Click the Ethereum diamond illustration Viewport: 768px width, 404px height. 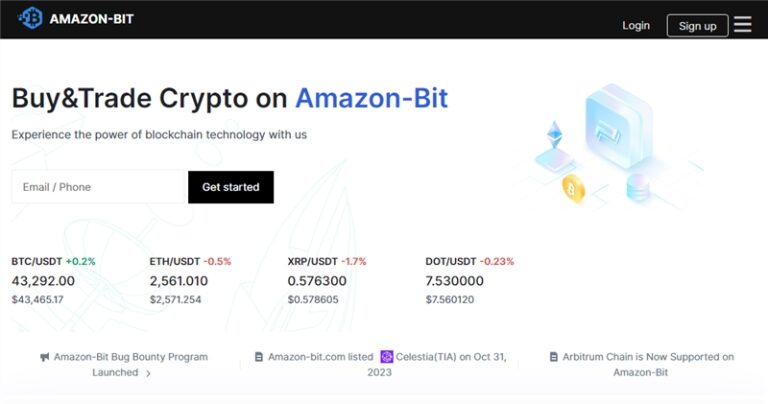click(553, 135)
